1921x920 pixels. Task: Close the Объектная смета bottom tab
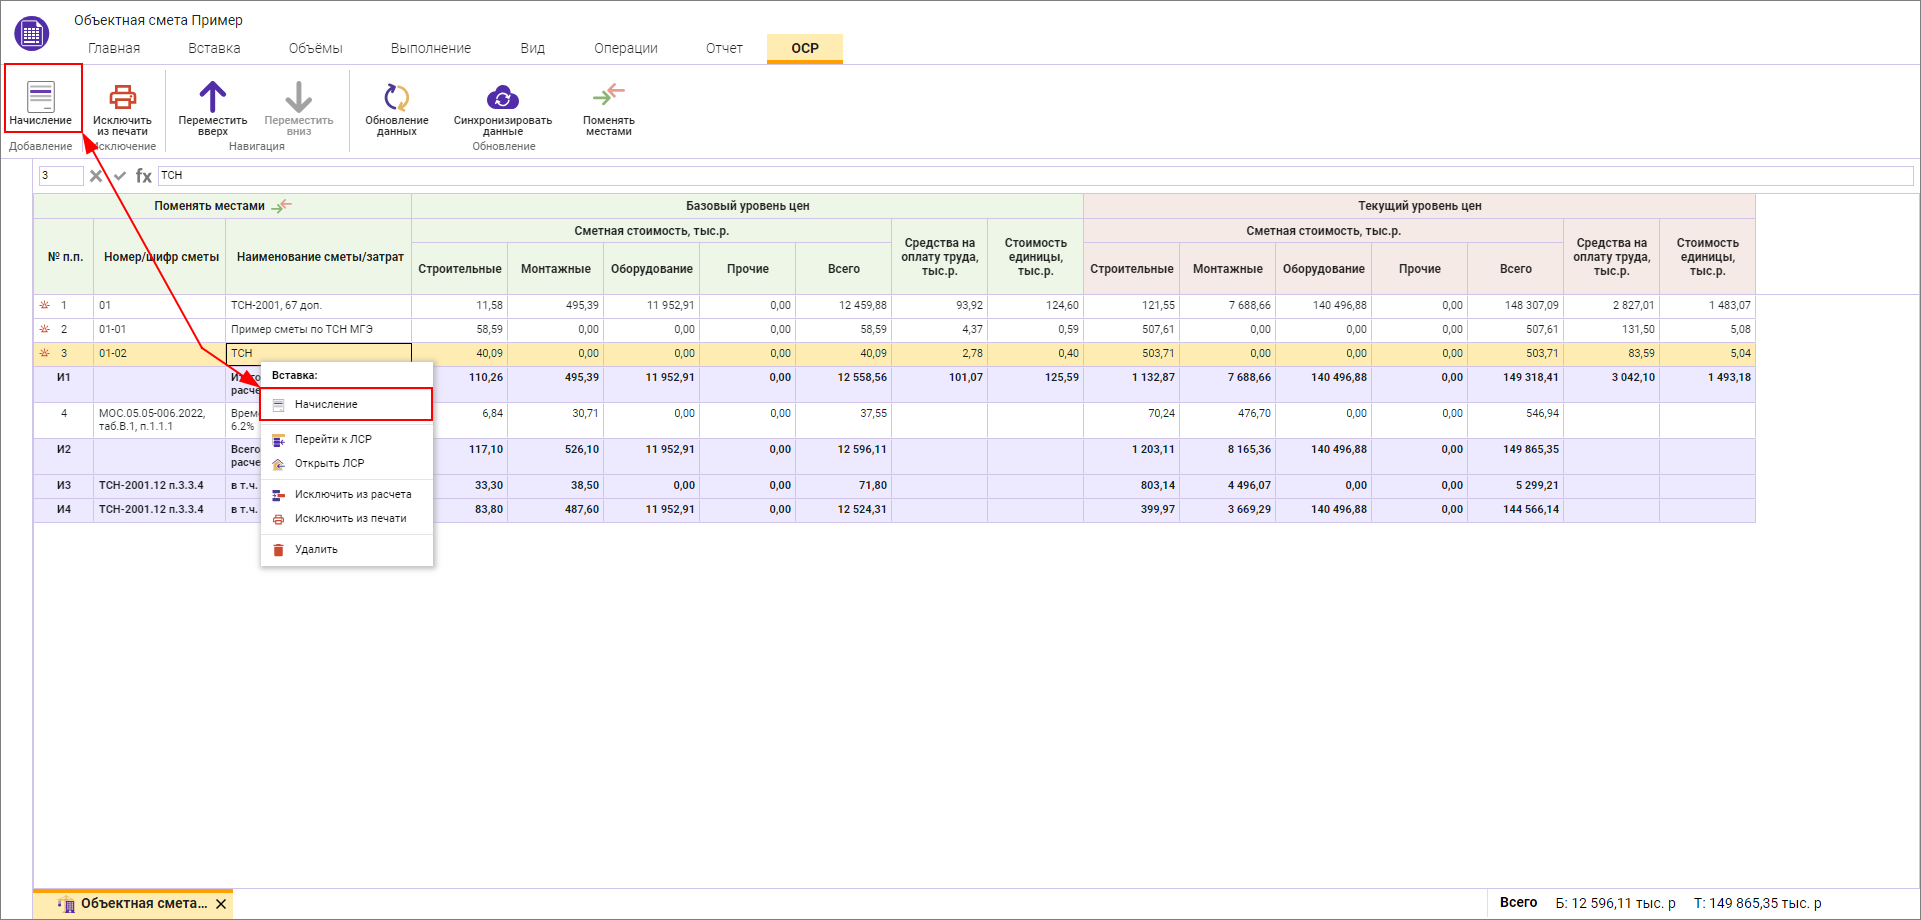tap(221, 904)
